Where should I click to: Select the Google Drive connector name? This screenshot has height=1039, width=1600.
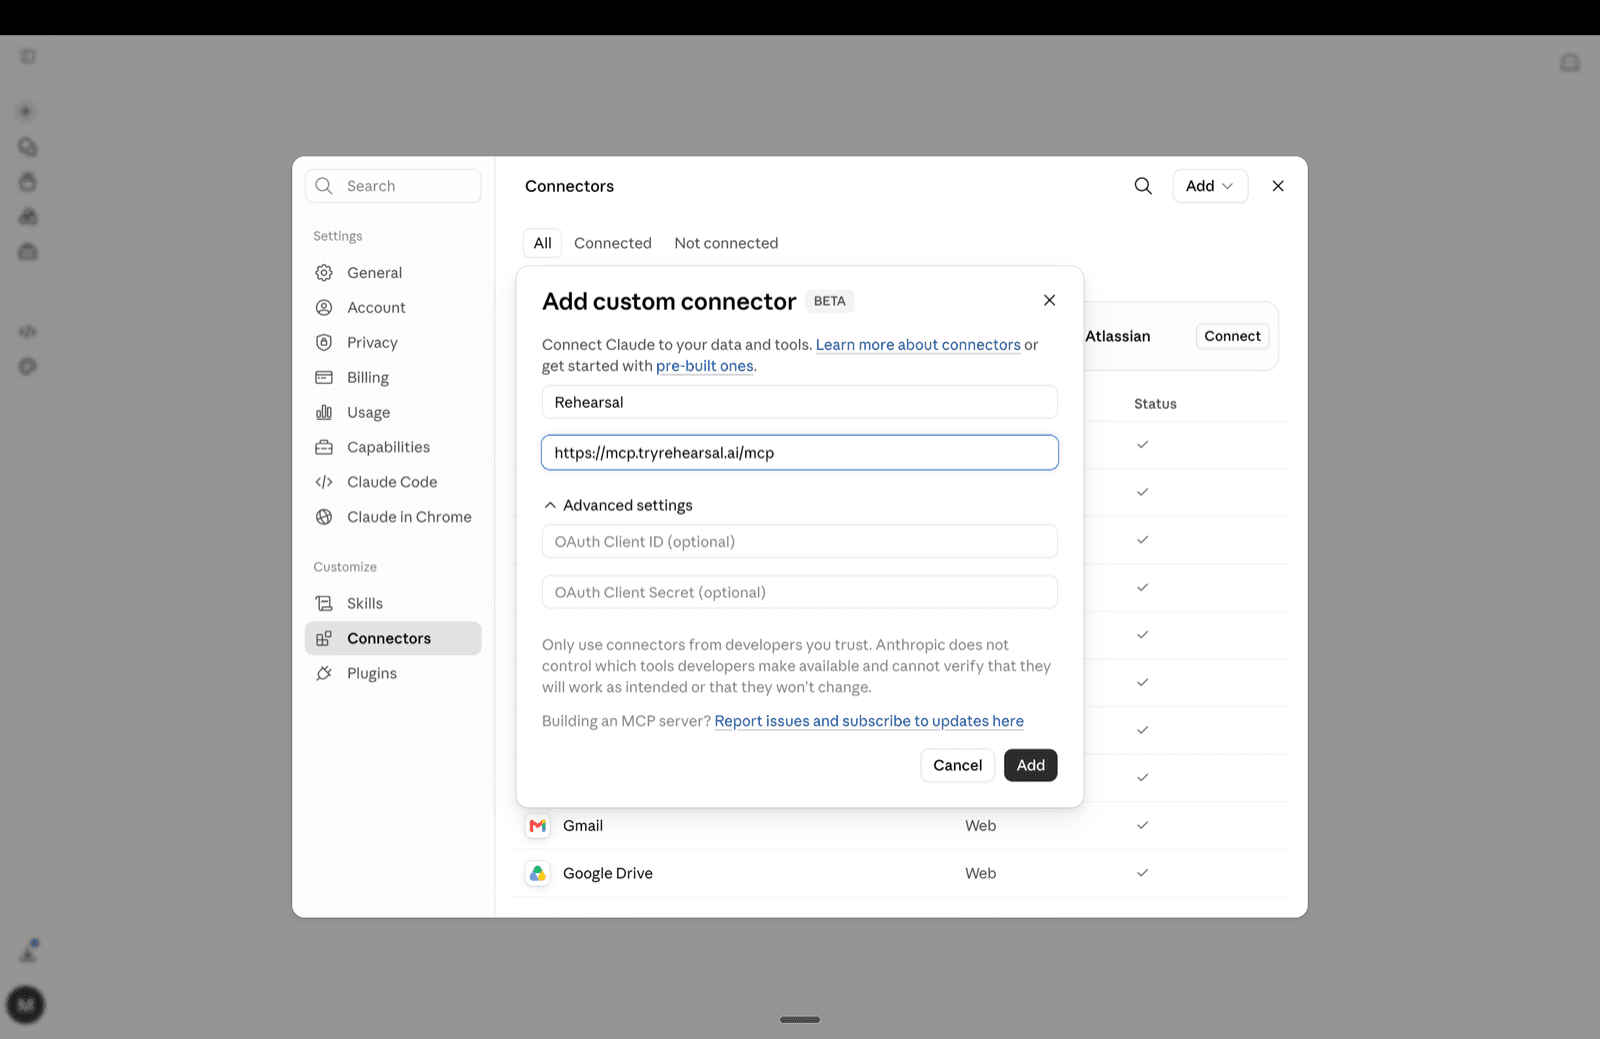[608, 874]
